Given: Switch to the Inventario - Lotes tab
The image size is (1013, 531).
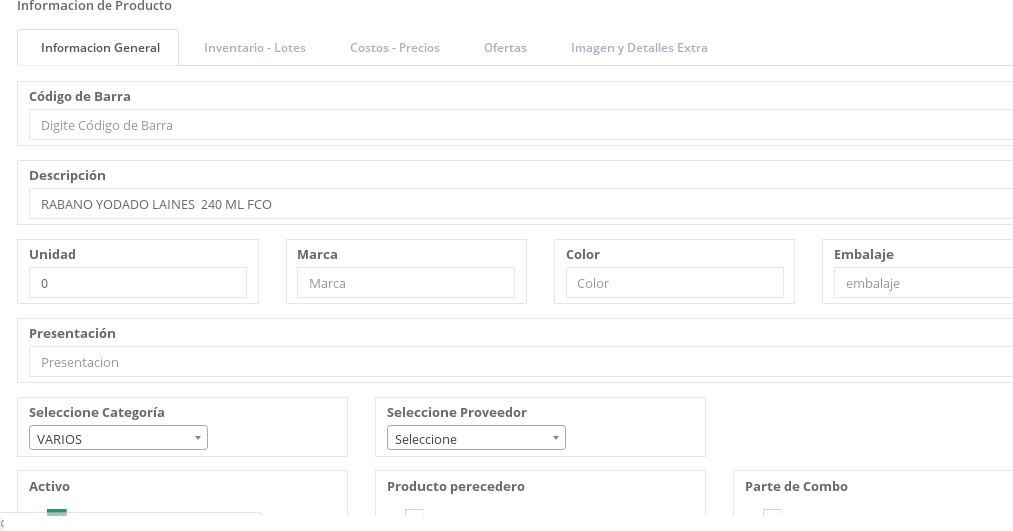Looking at the screenshot, I should click(x=255, y=47).
